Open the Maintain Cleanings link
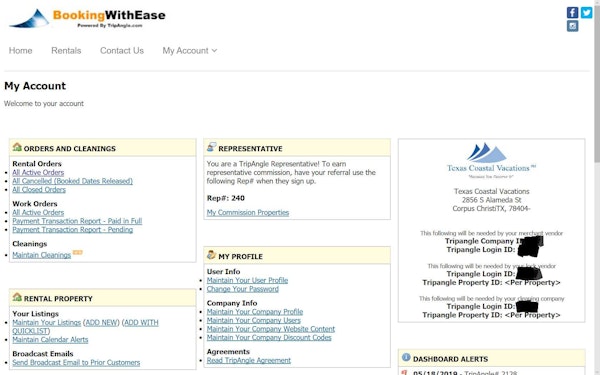The height and width of the screenshot is (375, 600). 41,255
